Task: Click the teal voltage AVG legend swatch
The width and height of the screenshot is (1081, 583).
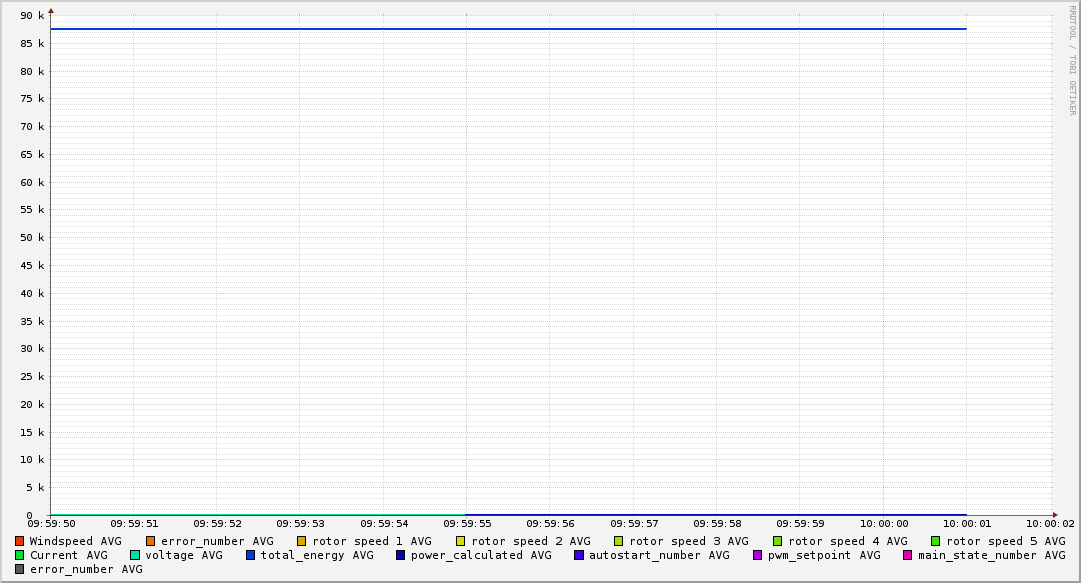Action: pyautogui.click(x=135, y=555)
